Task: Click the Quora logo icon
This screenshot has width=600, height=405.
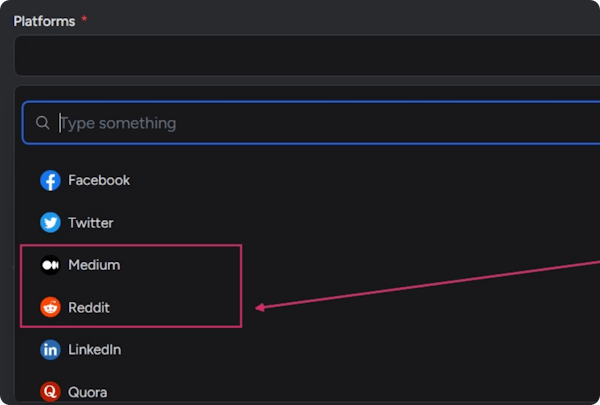Action: (x=50, y=392)
